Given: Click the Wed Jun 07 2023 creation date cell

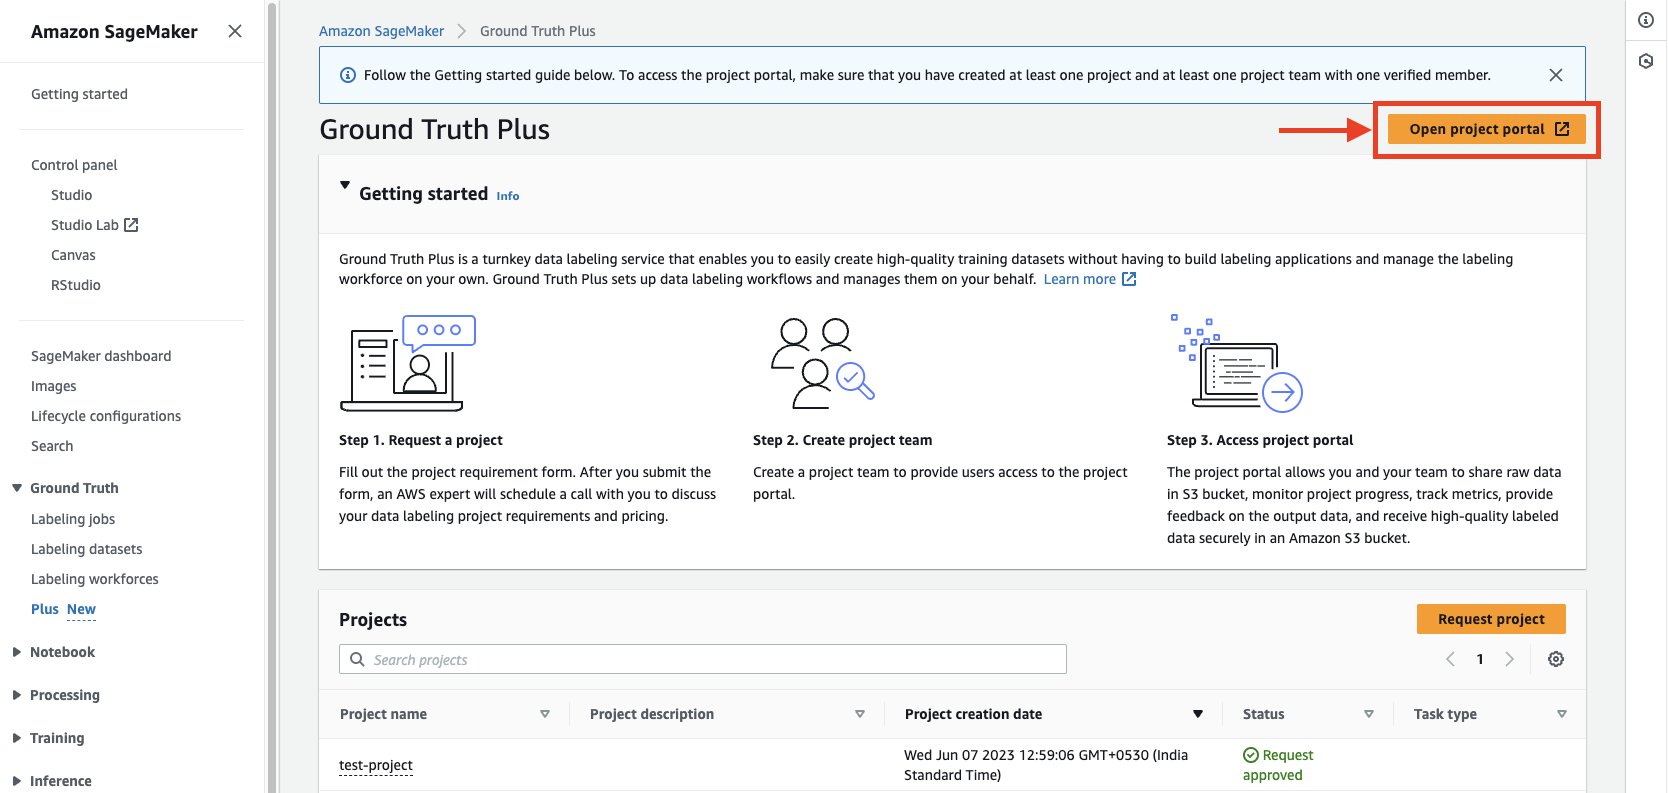Looking at the screenshot, I should click(1046, 765).
